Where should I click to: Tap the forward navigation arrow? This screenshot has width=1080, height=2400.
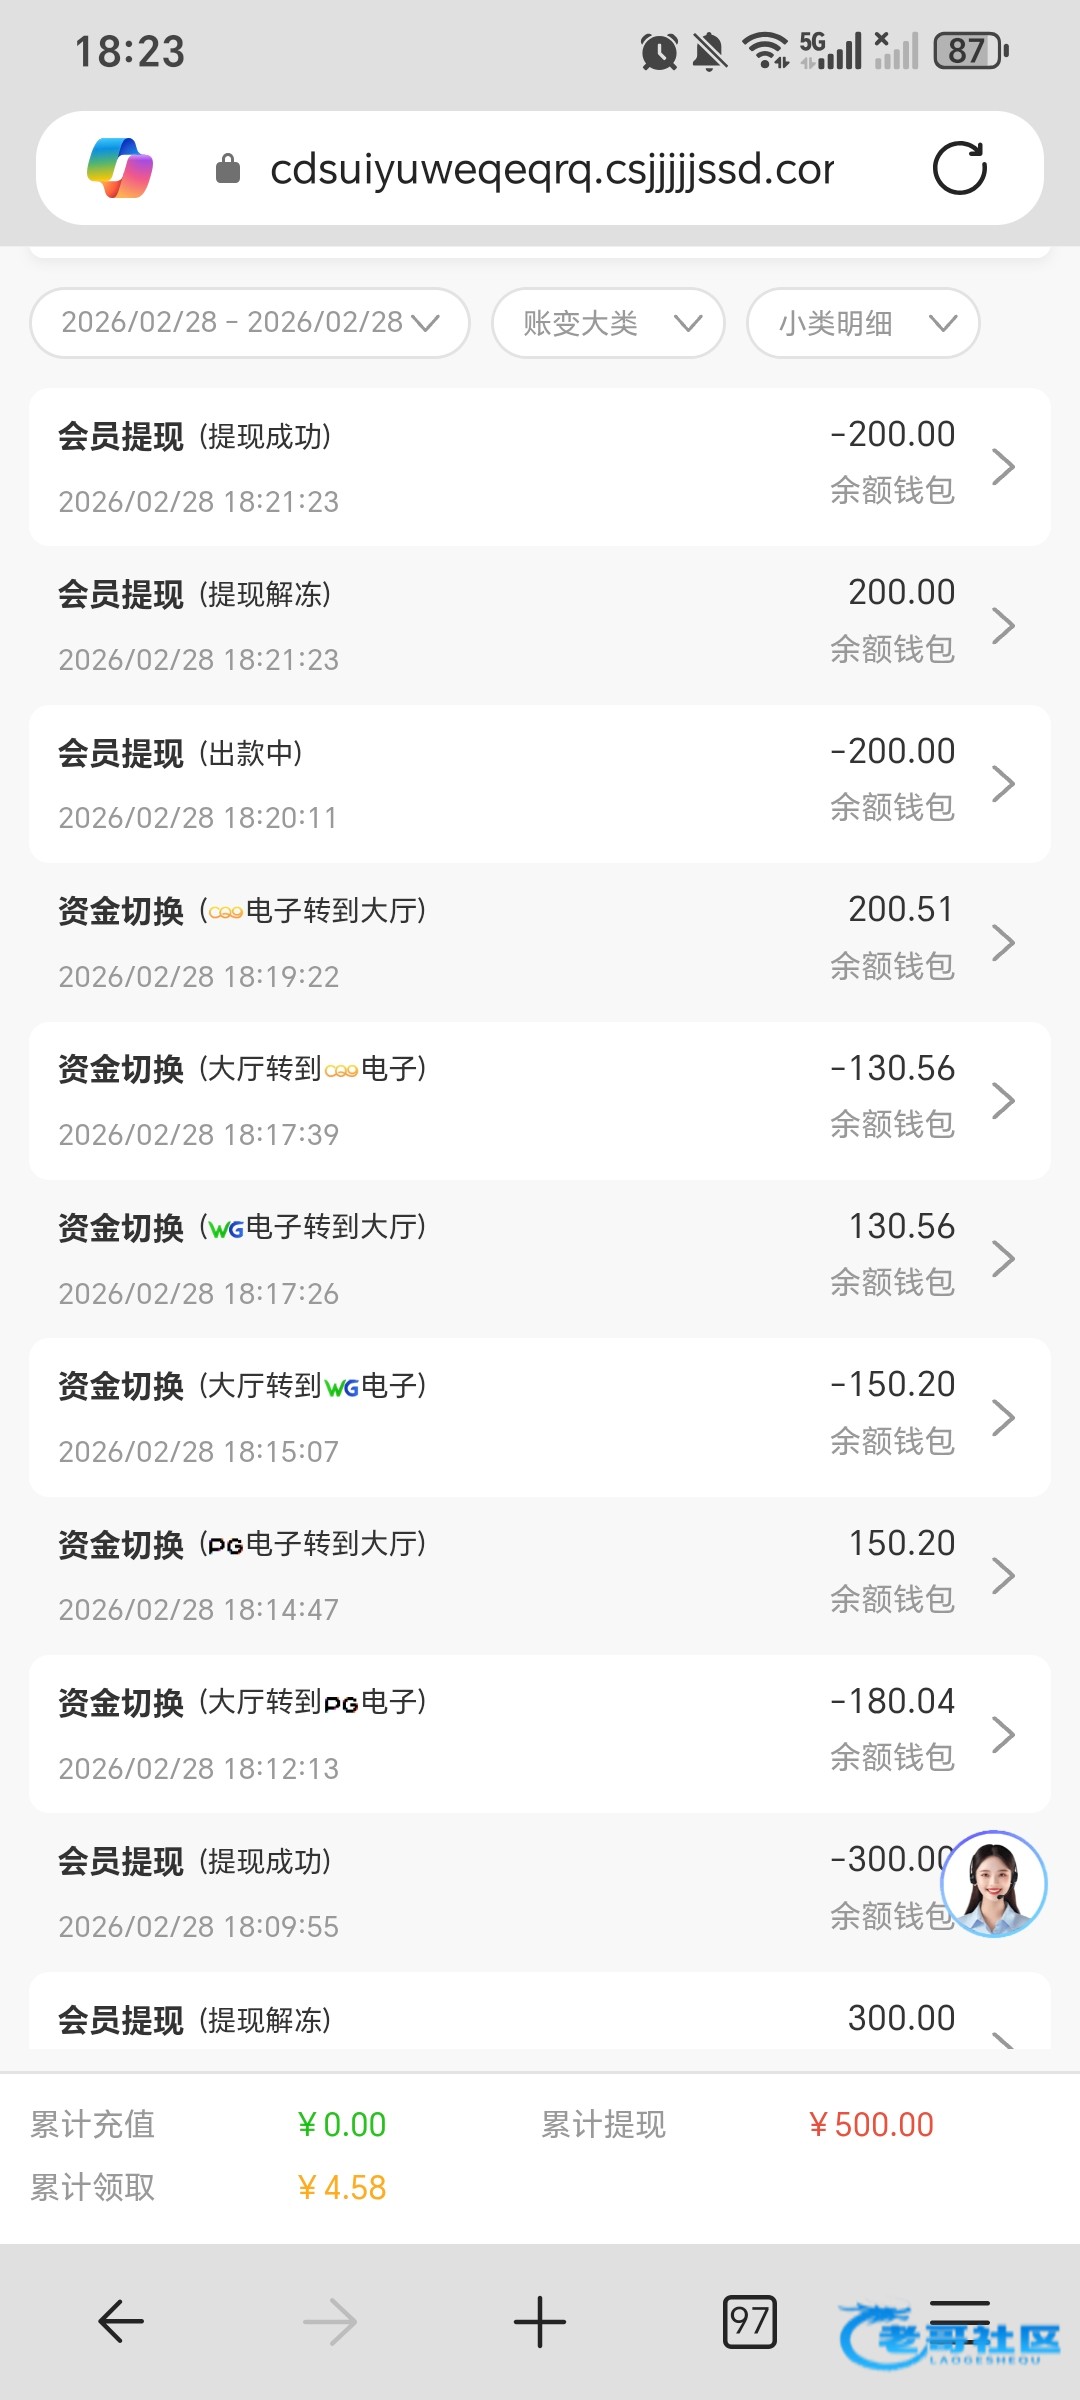[x=330, y=2321]
